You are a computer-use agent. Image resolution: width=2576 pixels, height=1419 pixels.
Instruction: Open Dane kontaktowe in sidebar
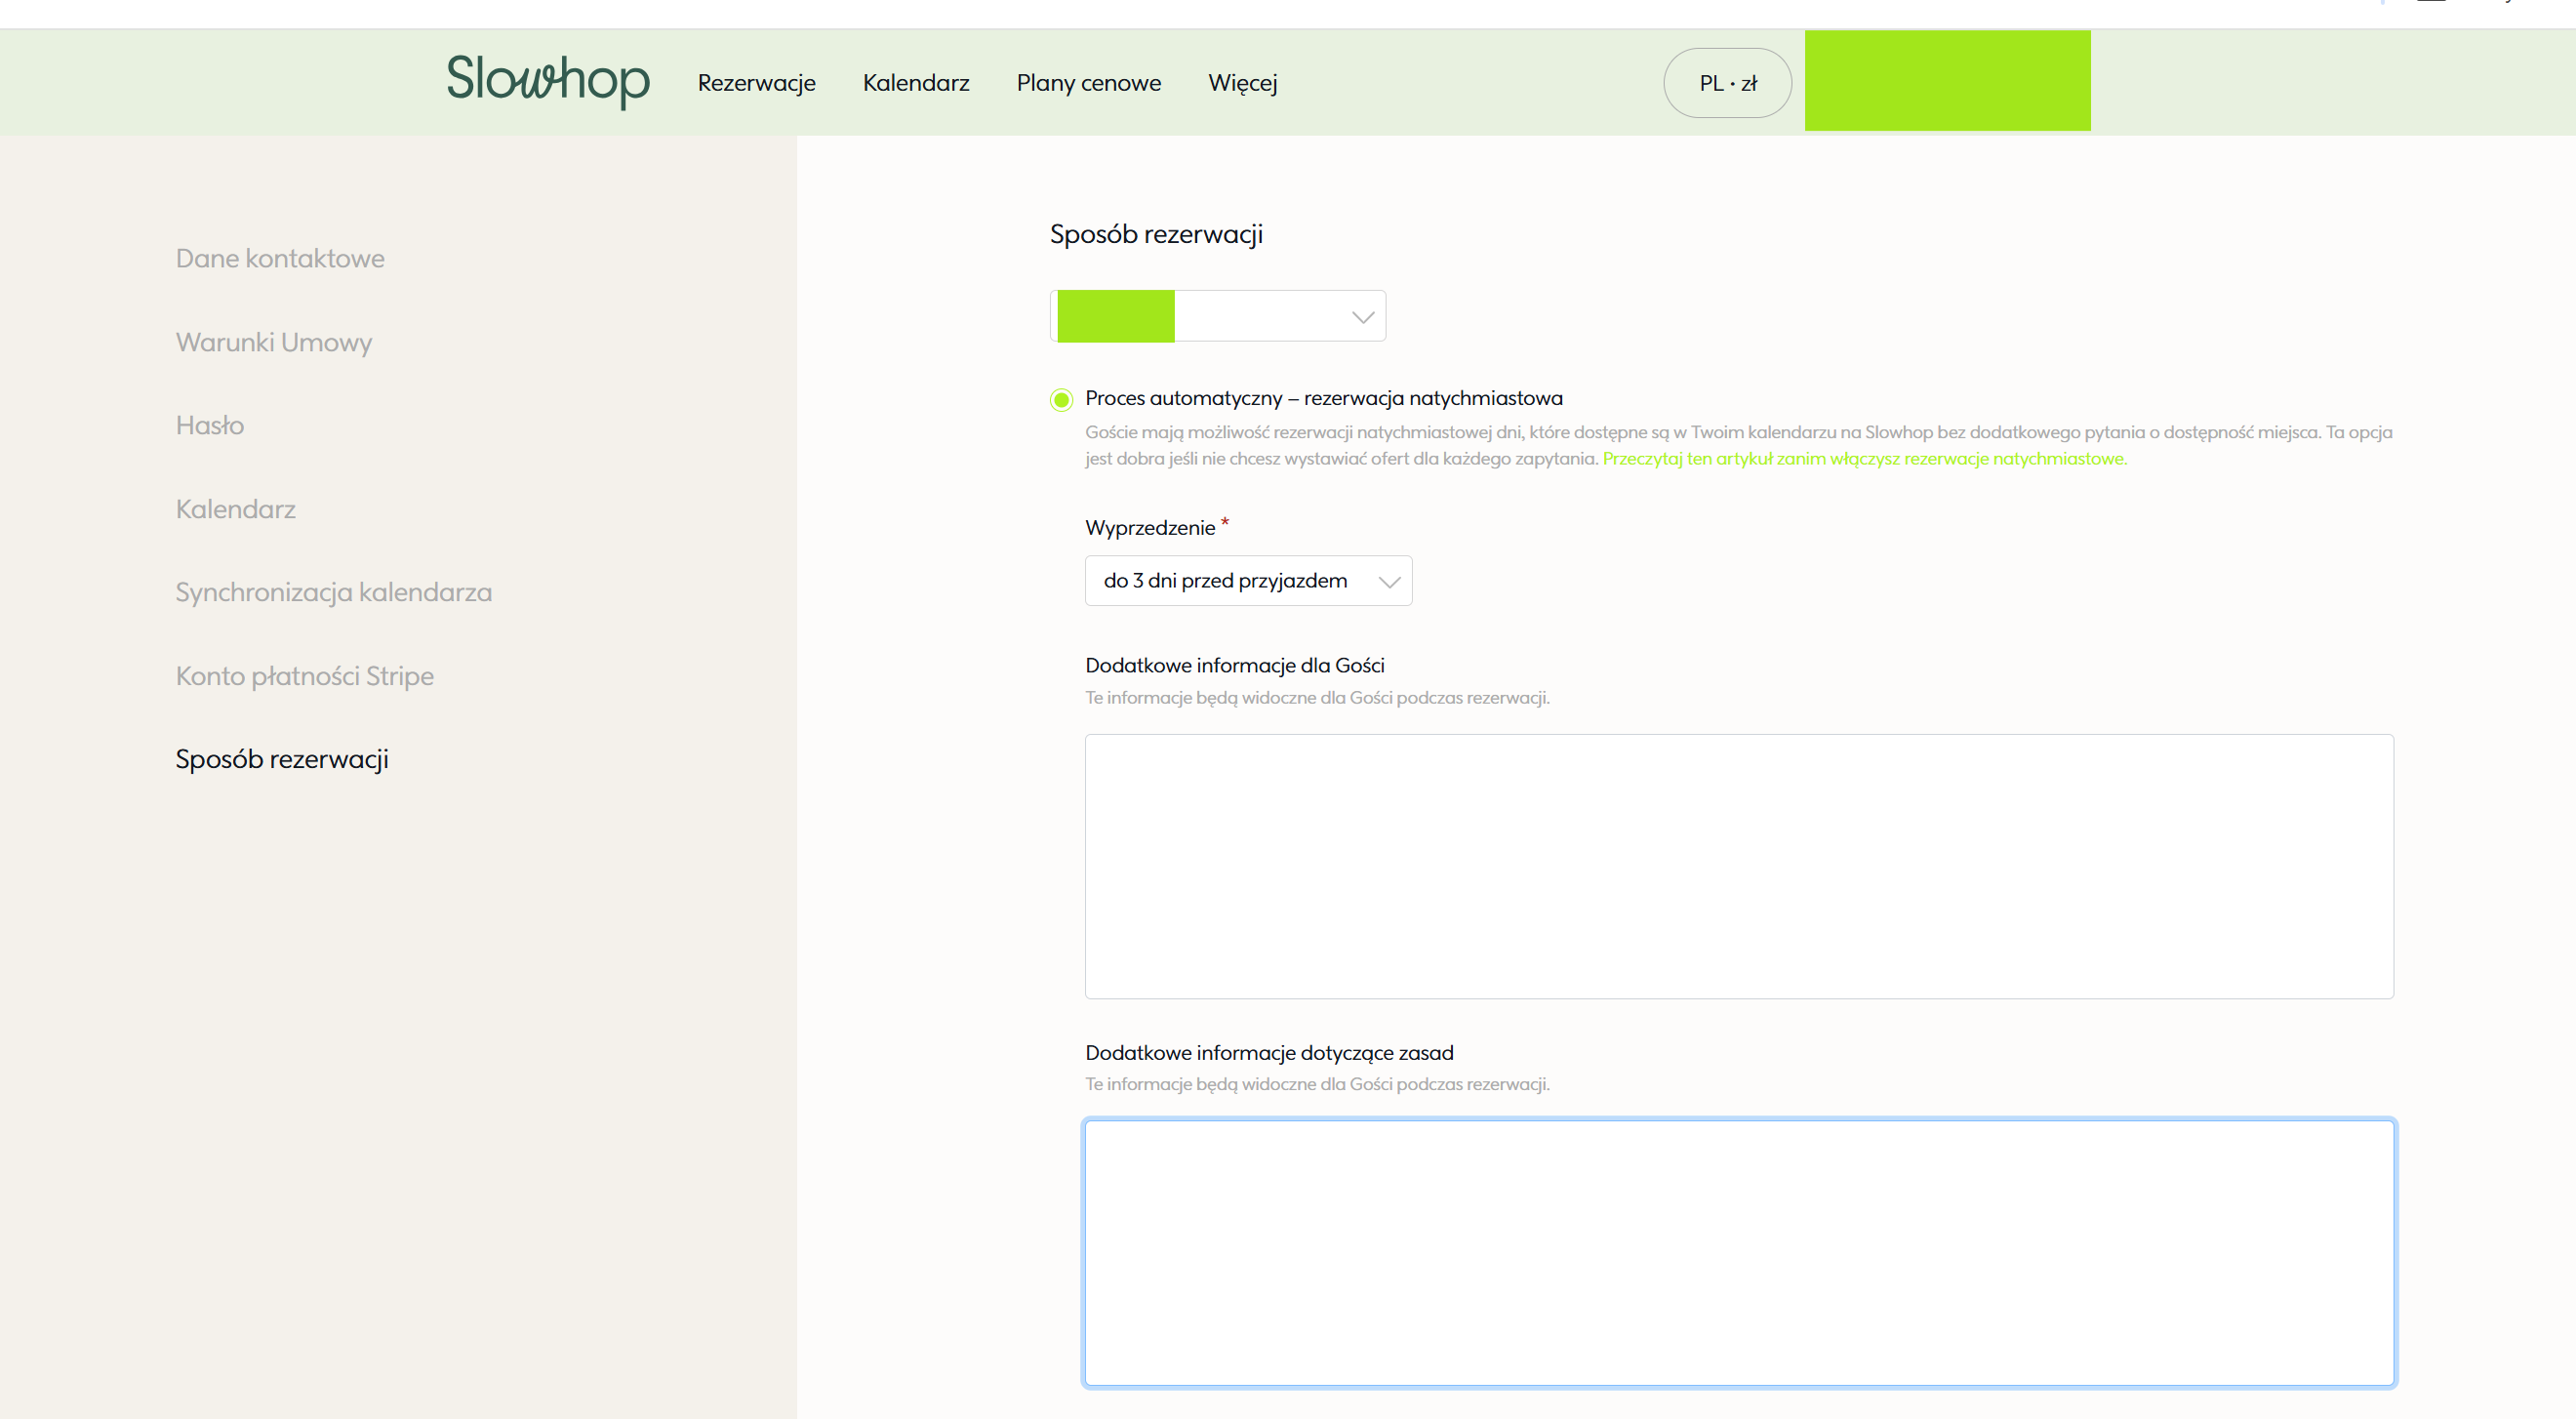(280, 258)
